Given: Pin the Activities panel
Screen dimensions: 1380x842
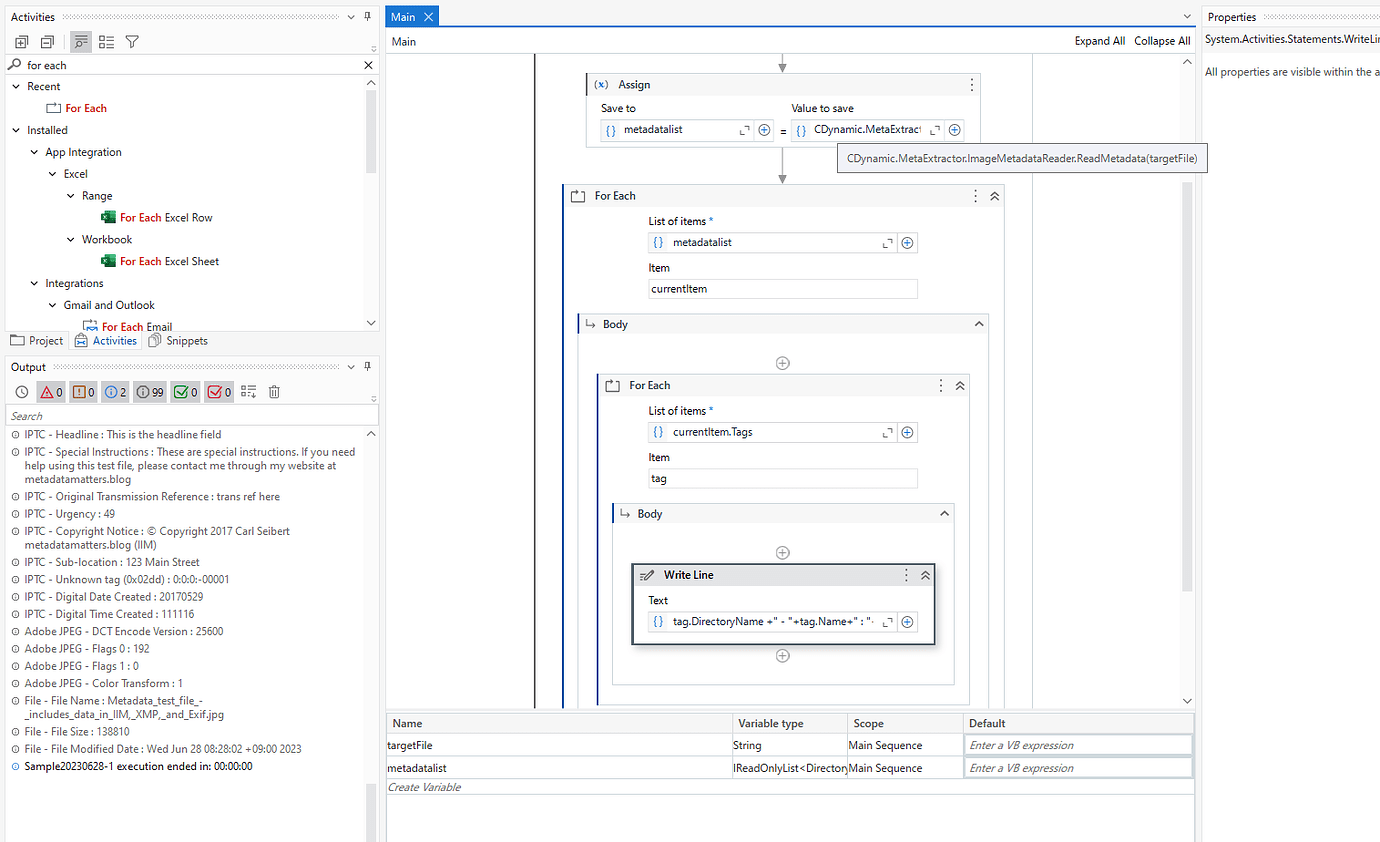Looking at the screenshot, I should point(367,16).
